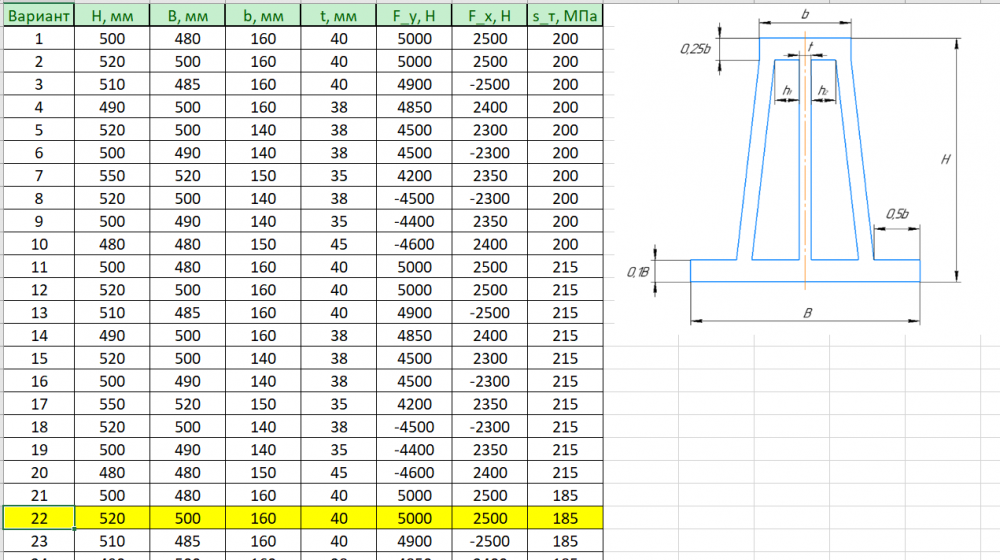The image size is (1000, 560).
Task: Select the cross-section diagram image
Action: (x=806, y=168)
